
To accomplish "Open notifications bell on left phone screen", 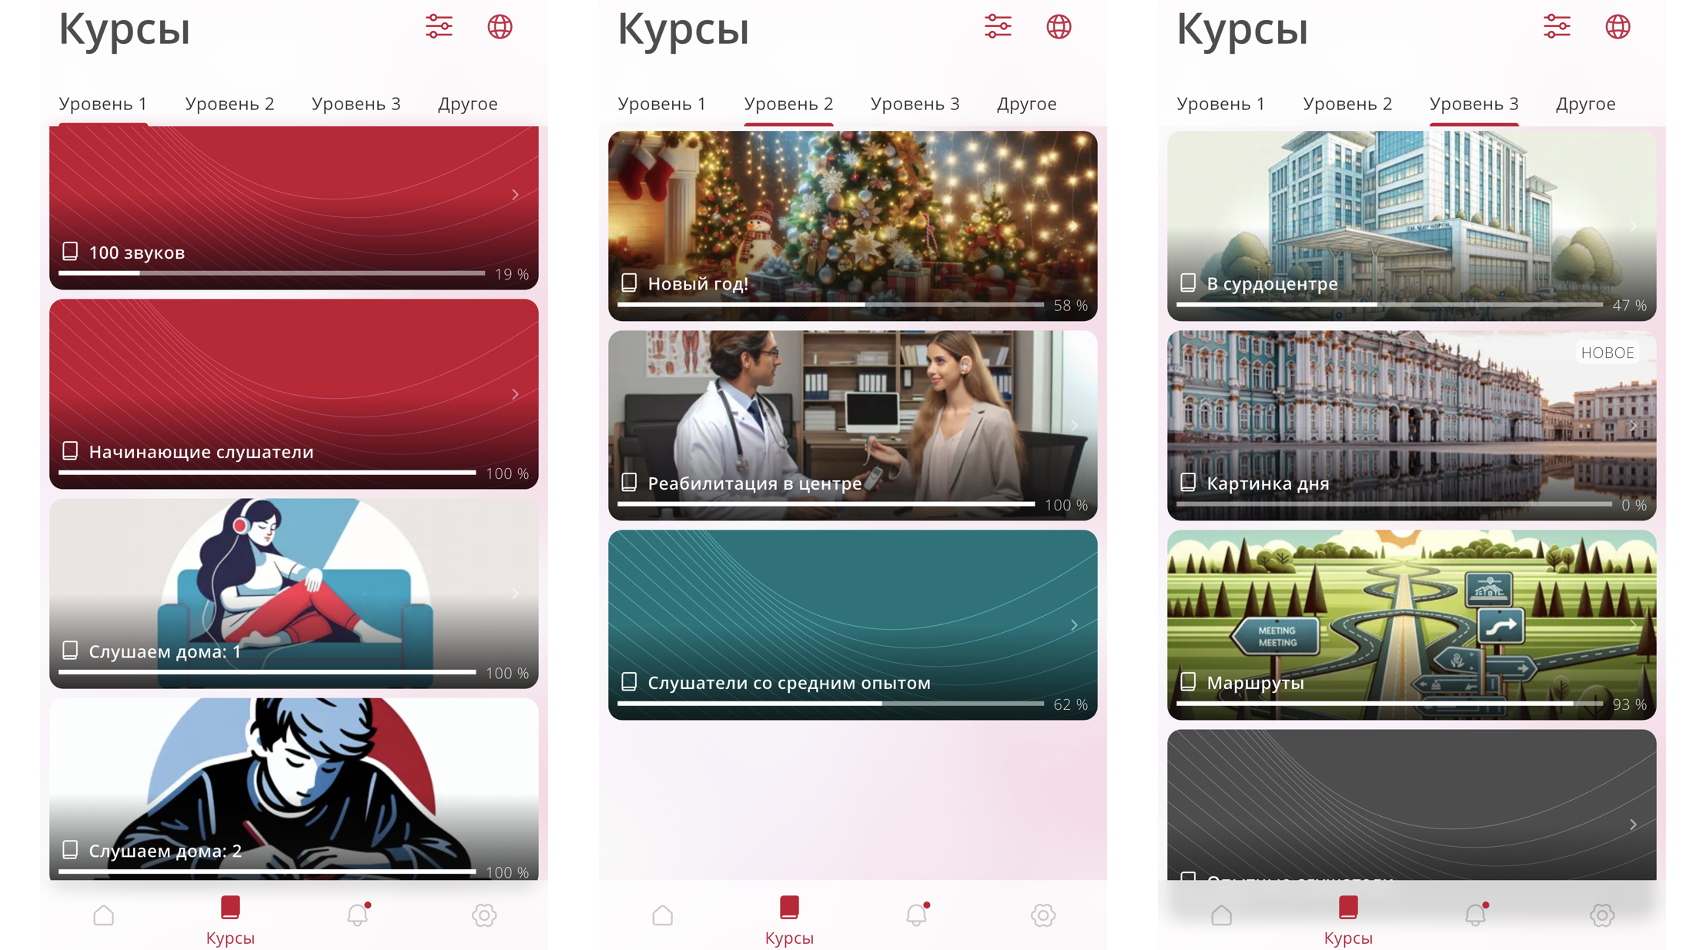I will tap(358, 915).
